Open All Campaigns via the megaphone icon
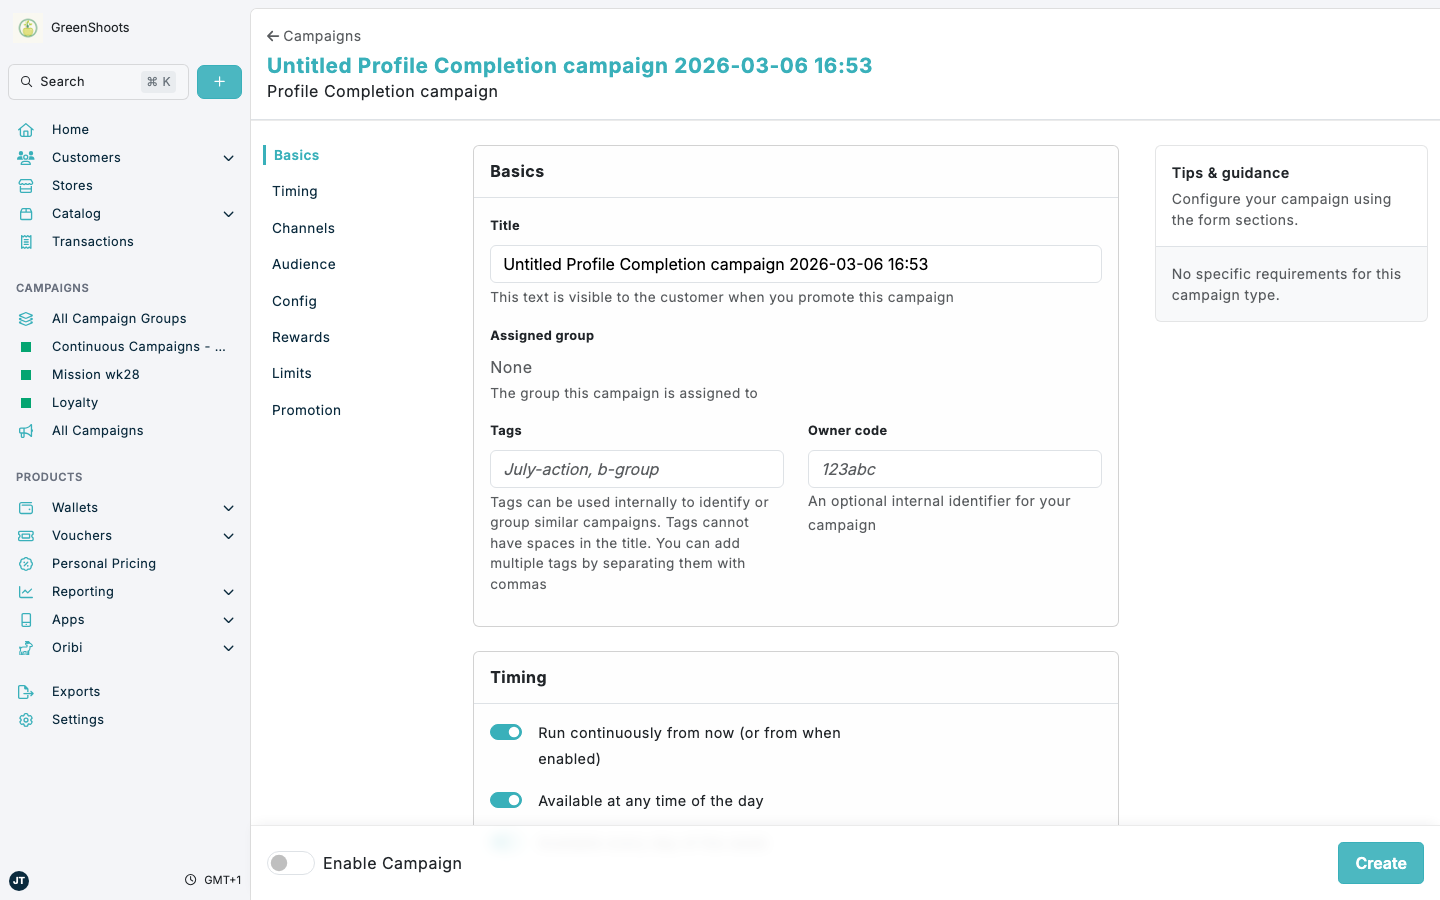Image resolution: width=1440 pixels, height=900 pixels. click(26, 430)
